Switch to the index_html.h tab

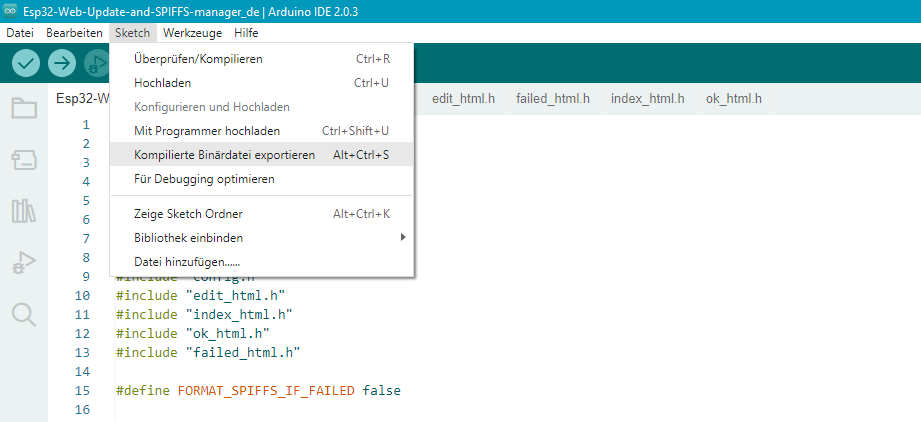[647, 99]
